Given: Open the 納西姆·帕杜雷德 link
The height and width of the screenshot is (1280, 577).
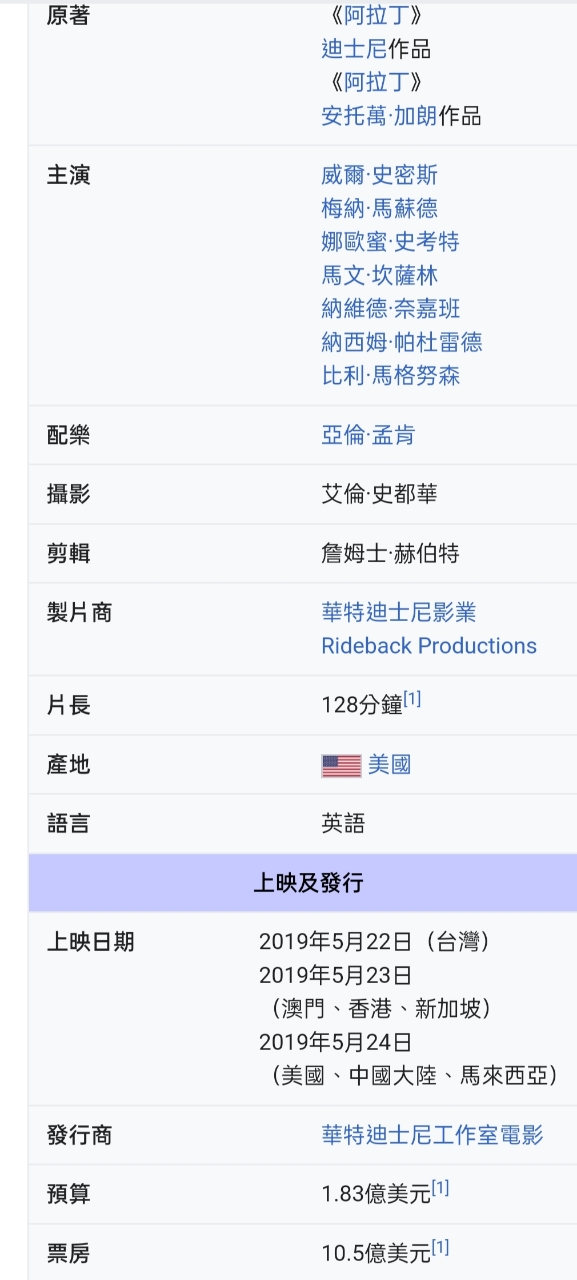Looking at the screenshot, I should (402, 343).
